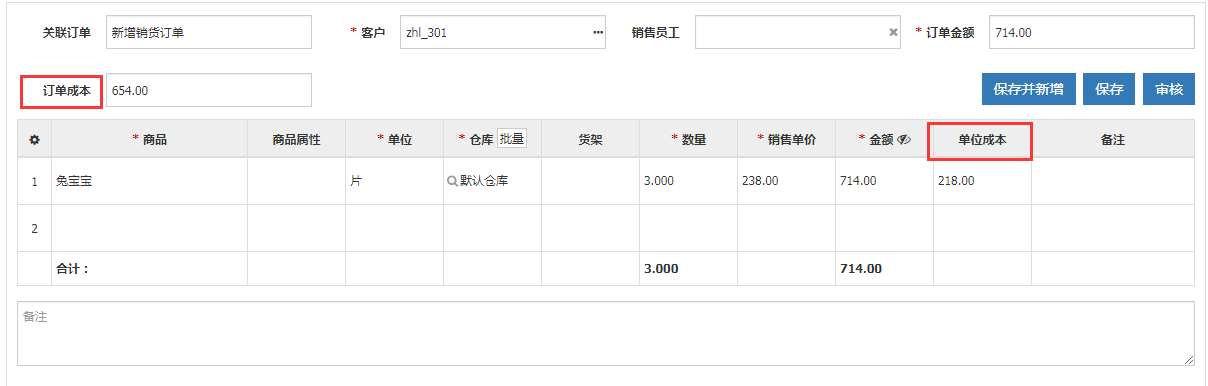The height and width of the screenshot is (386, 1208).
Task: Select the 销售单价 cell showing 238.00
Action: (x=787, y=181)
